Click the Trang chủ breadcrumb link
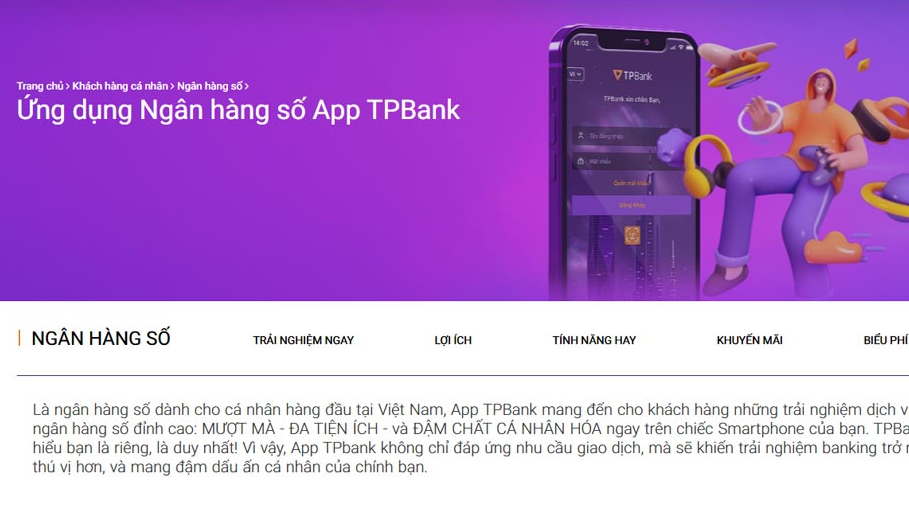909x511 pixels. tap(39, 86)
